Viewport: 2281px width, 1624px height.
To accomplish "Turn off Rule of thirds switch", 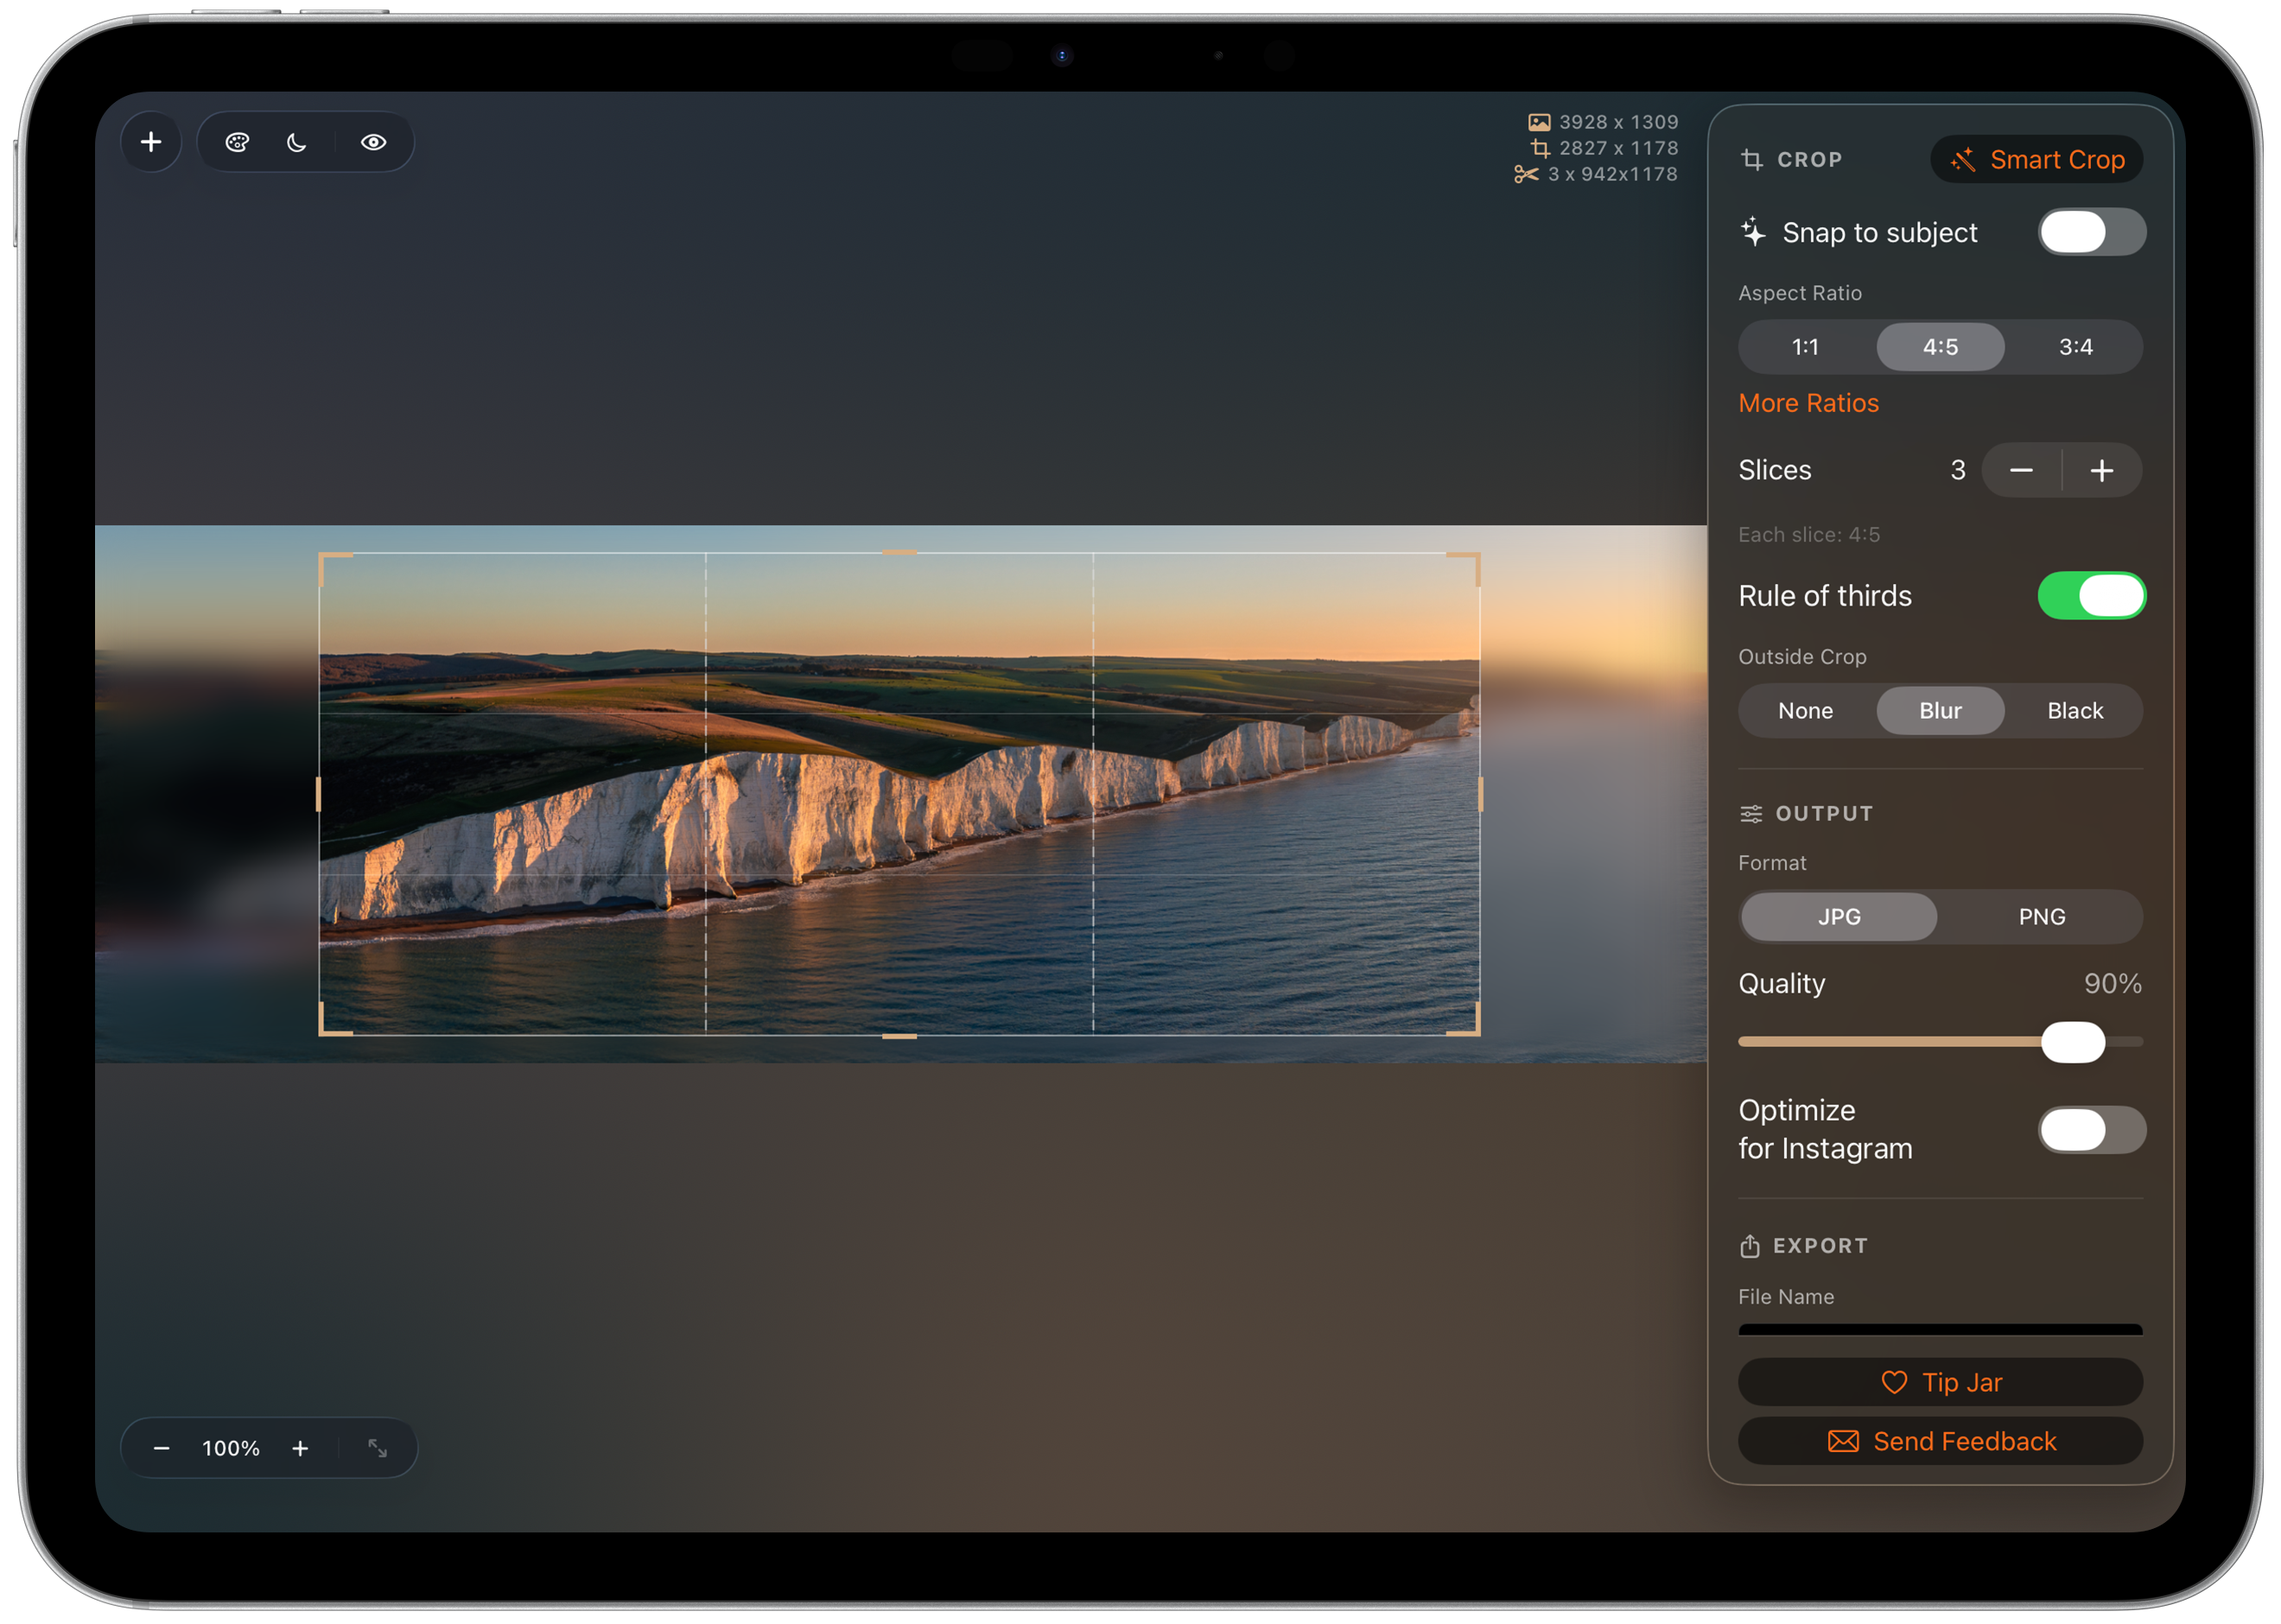I will click(x=2091, y=596).
